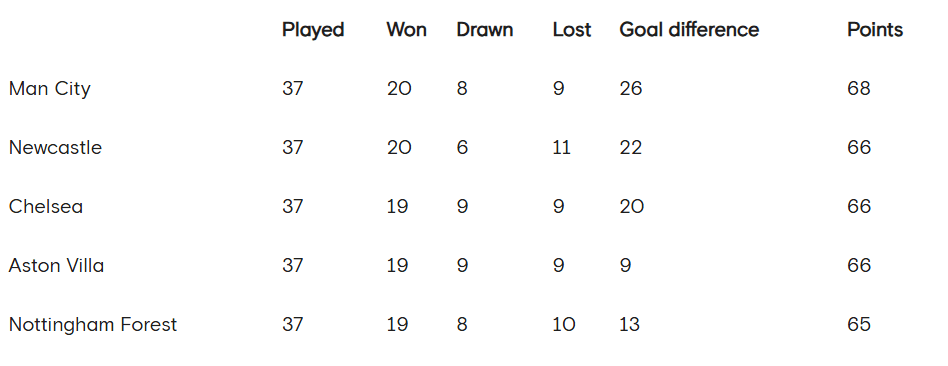Click Man City's 68 points value
This screenshot has width=948, height=366.
coord(859,89)
